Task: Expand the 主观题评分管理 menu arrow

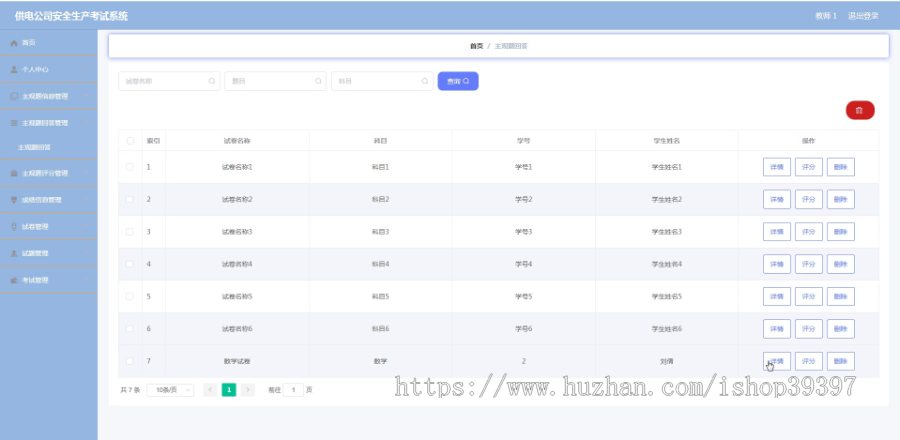Action: (x=86, y=173)
